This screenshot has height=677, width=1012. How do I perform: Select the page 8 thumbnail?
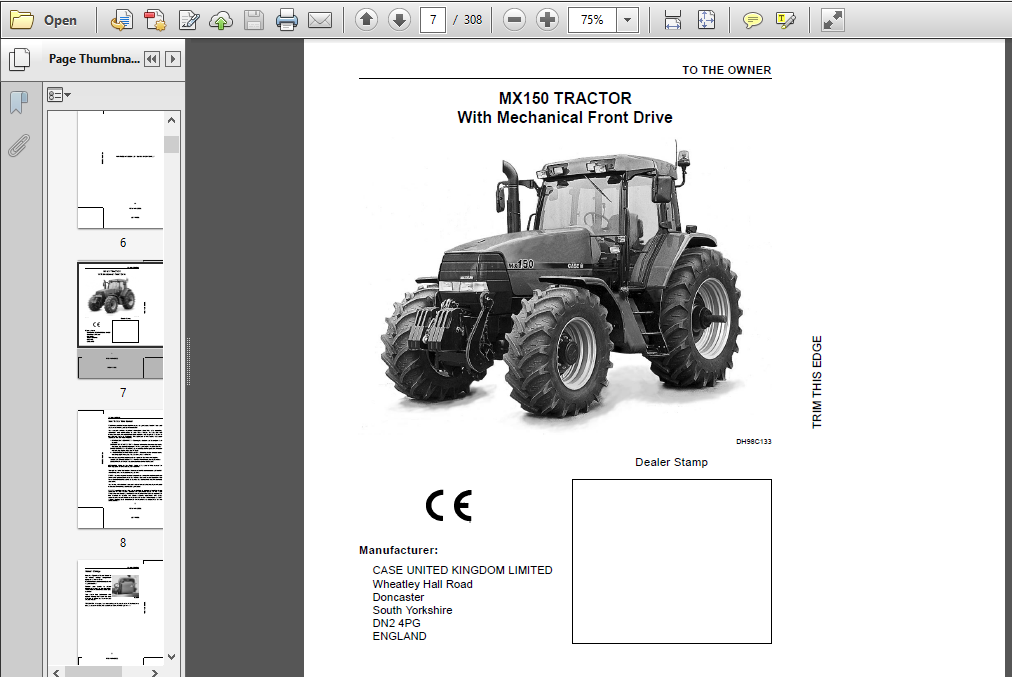coord(120,469)
